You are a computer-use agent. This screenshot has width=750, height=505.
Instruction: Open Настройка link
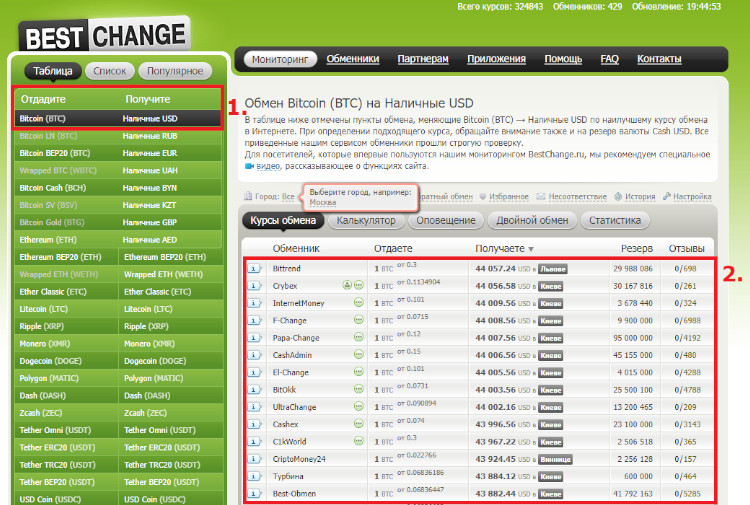[x=692, y=197]
